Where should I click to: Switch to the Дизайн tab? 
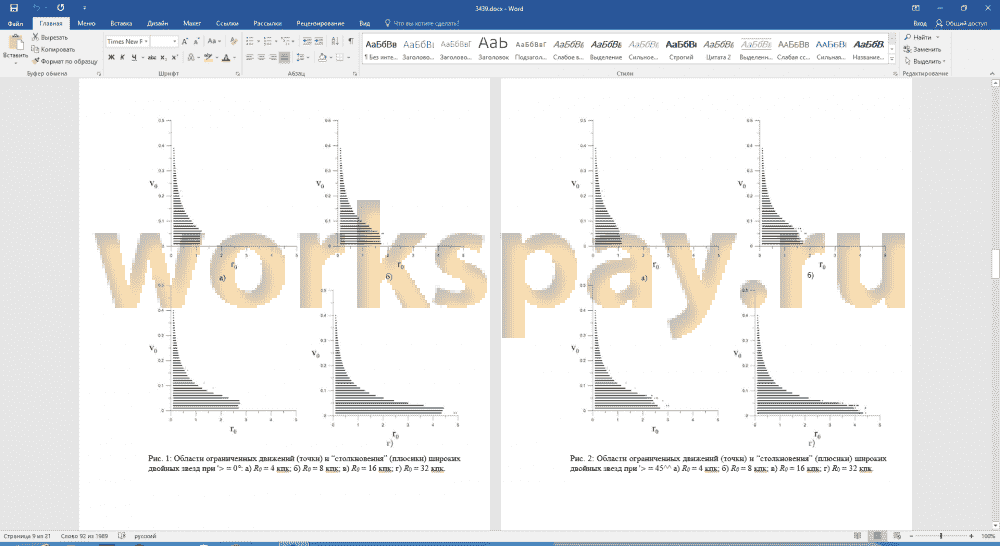(x=158, y=24)
